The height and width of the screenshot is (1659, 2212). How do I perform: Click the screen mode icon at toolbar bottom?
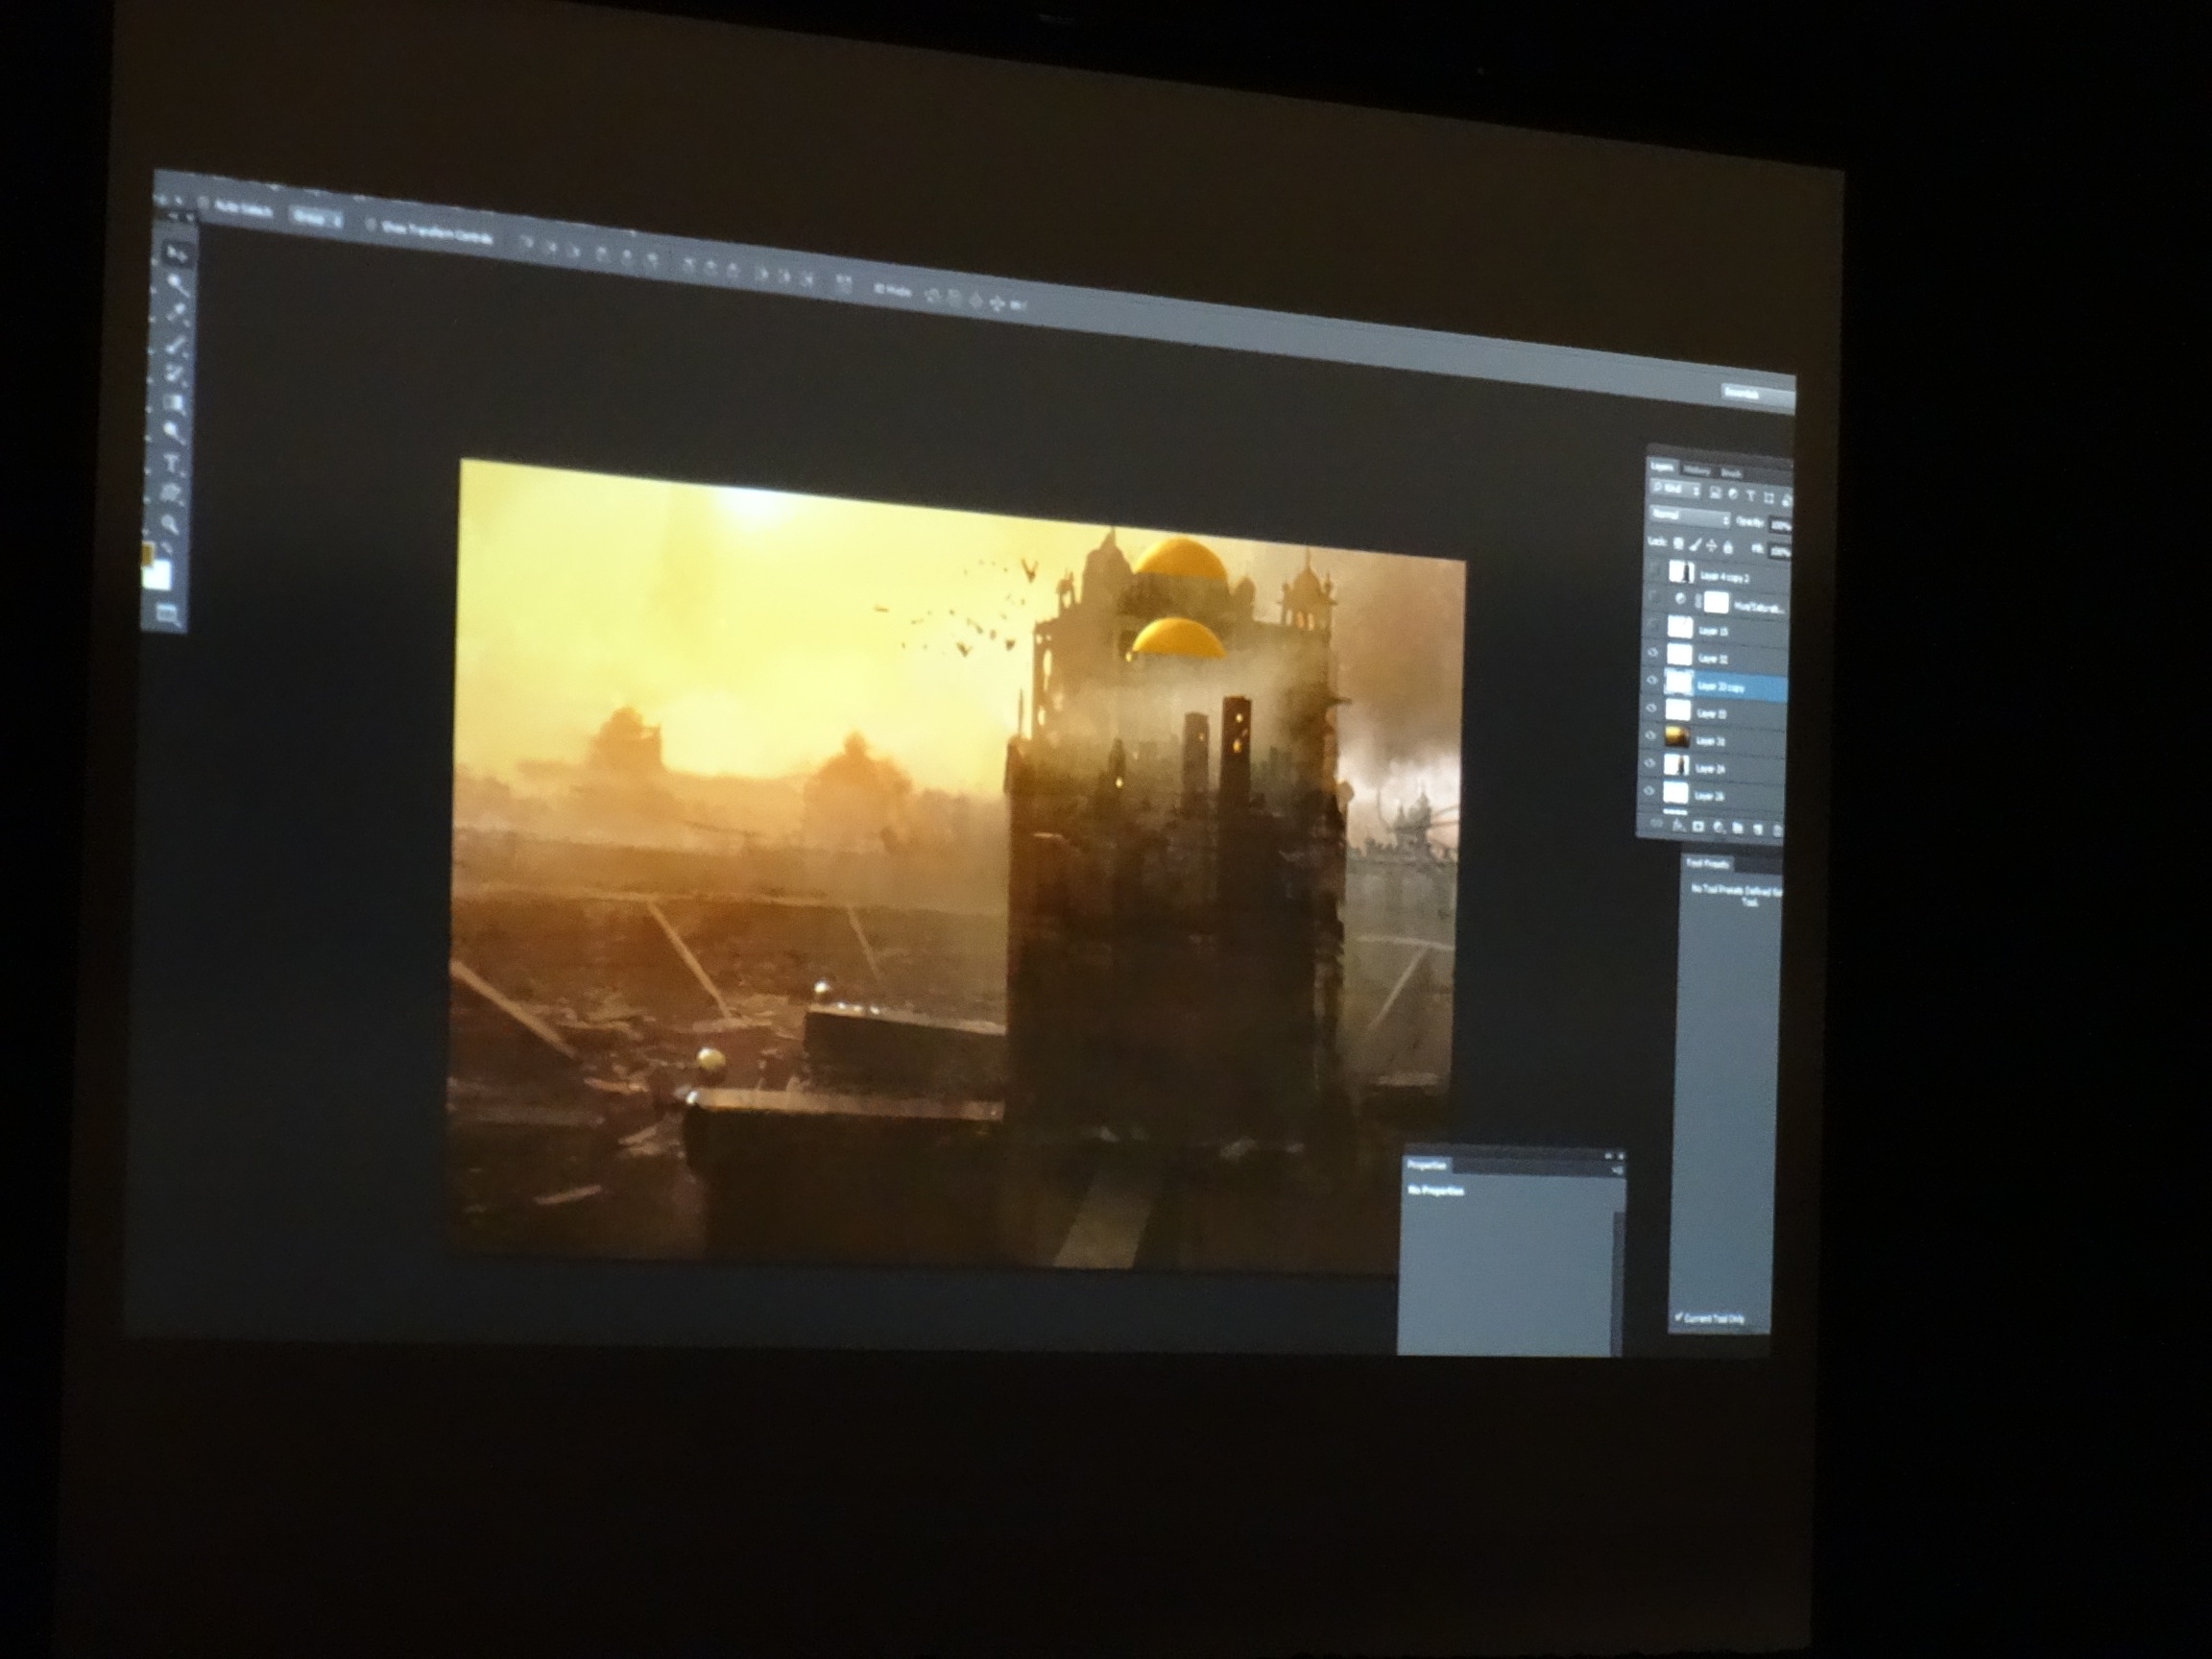167,613
